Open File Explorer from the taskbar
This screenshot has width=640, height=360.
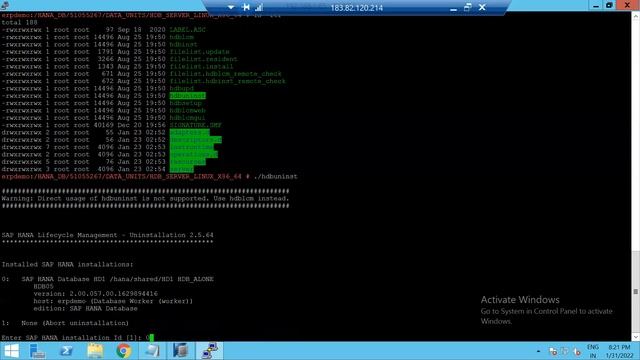[95, 351]
